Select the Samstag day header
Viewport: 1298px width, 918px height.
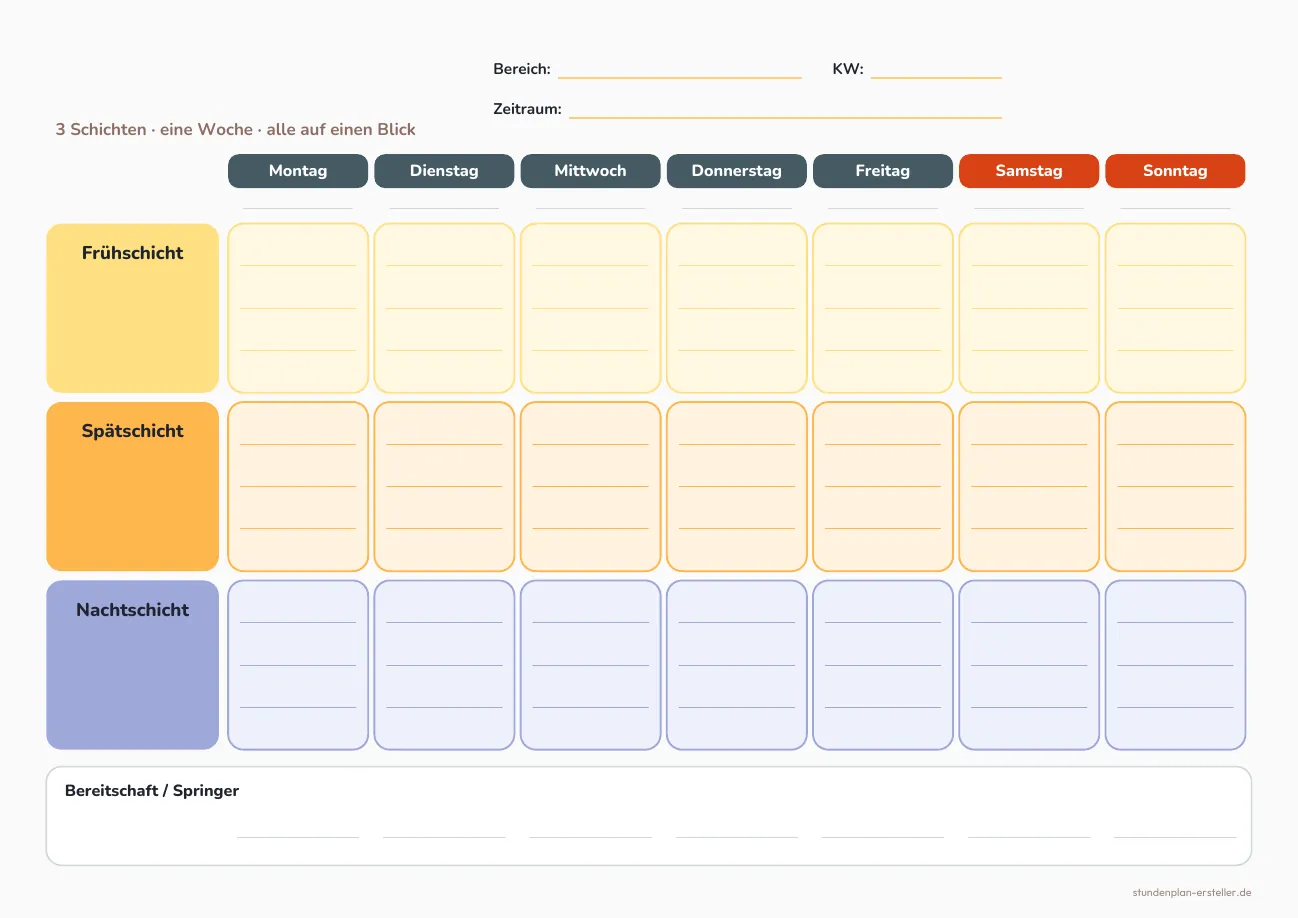click(x=1029, y=171)
